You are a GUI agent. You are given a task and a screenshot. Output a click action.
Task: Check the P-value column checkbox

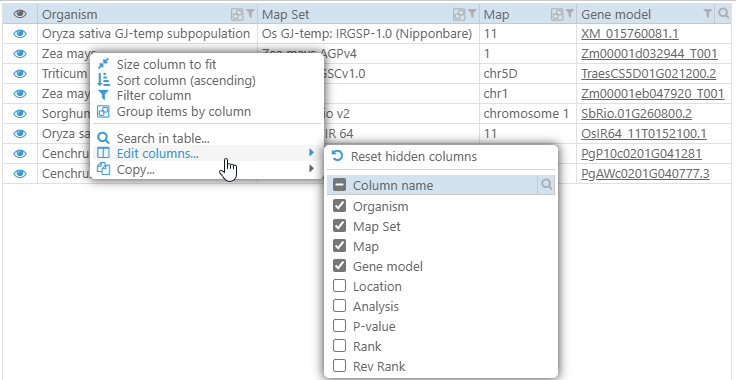pos(339,326)
